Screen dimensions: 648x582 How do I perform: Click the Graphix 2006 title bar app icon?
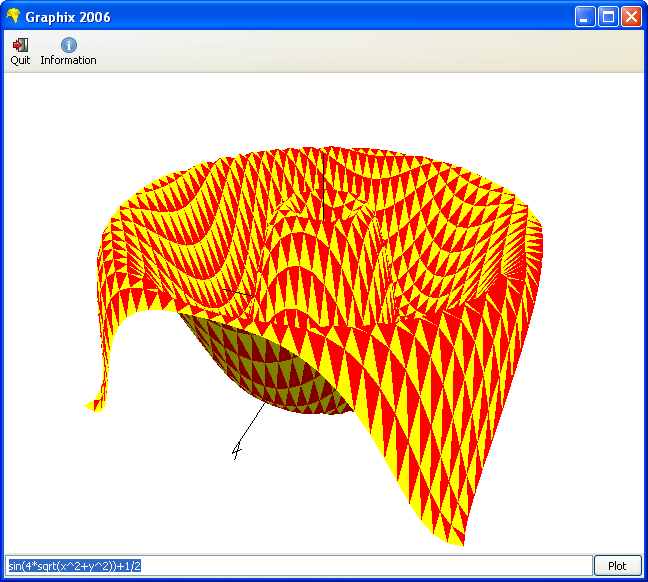pos(13,16)
